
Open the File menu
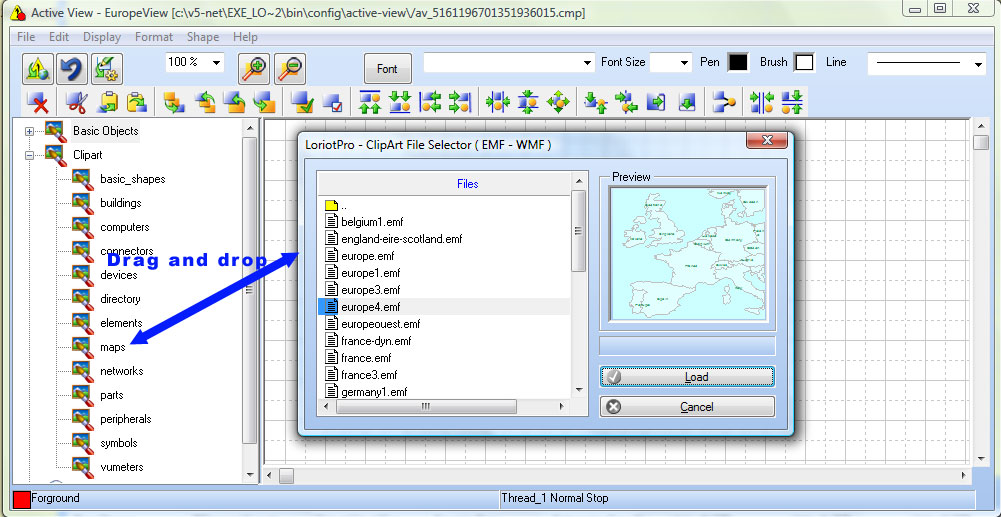click(x=26, y=37)
